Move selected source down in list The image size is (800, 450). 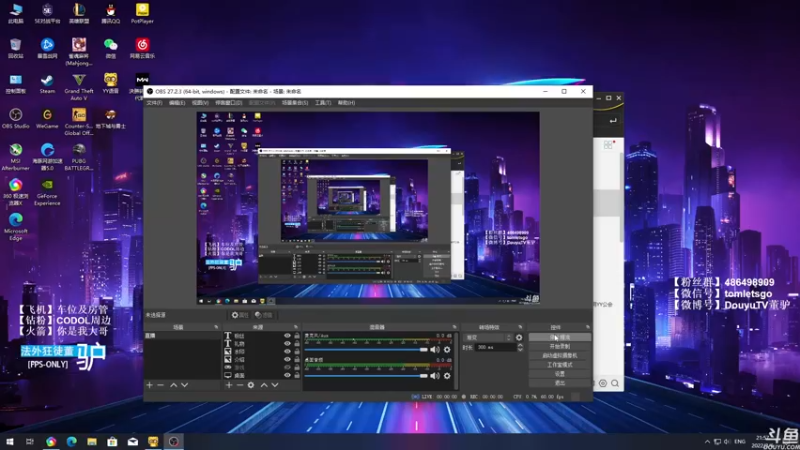(274, 385)
